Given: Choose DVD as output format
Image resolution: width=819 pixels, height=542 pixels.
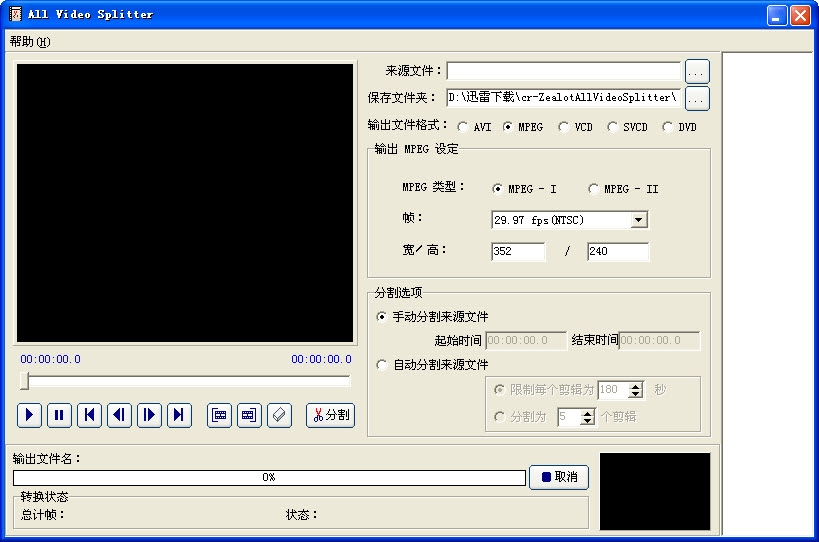Looking at the screenshot, I should [667, 127].
